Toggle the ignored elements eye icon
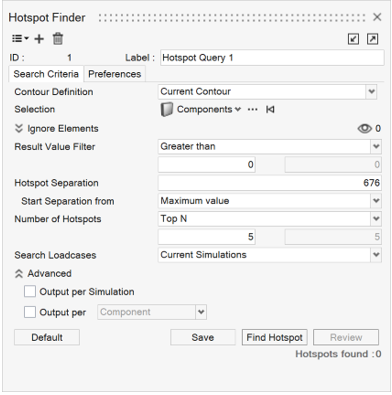Screen dimensions: 392x395 365,128
